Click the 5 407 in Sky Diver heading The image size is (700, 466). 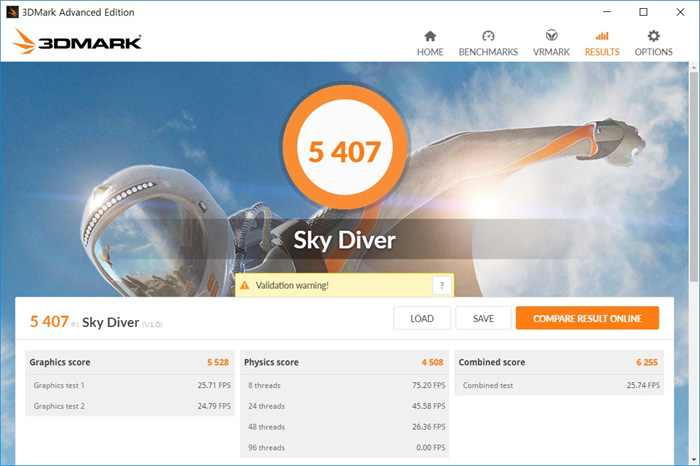click(x=96, y=322)
